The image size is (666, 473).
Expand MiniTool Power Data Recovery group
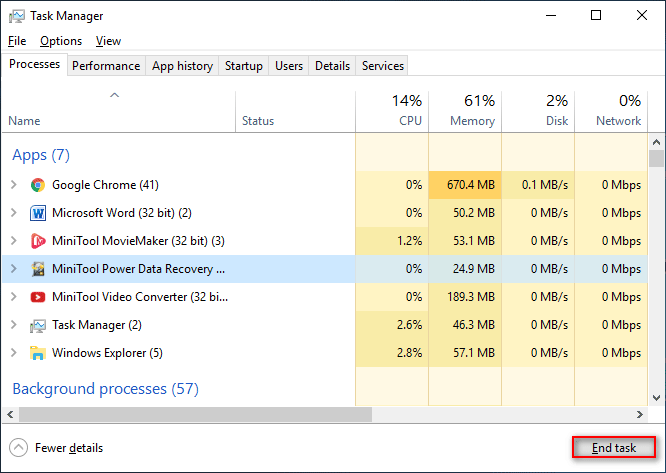tap(14, 269)
